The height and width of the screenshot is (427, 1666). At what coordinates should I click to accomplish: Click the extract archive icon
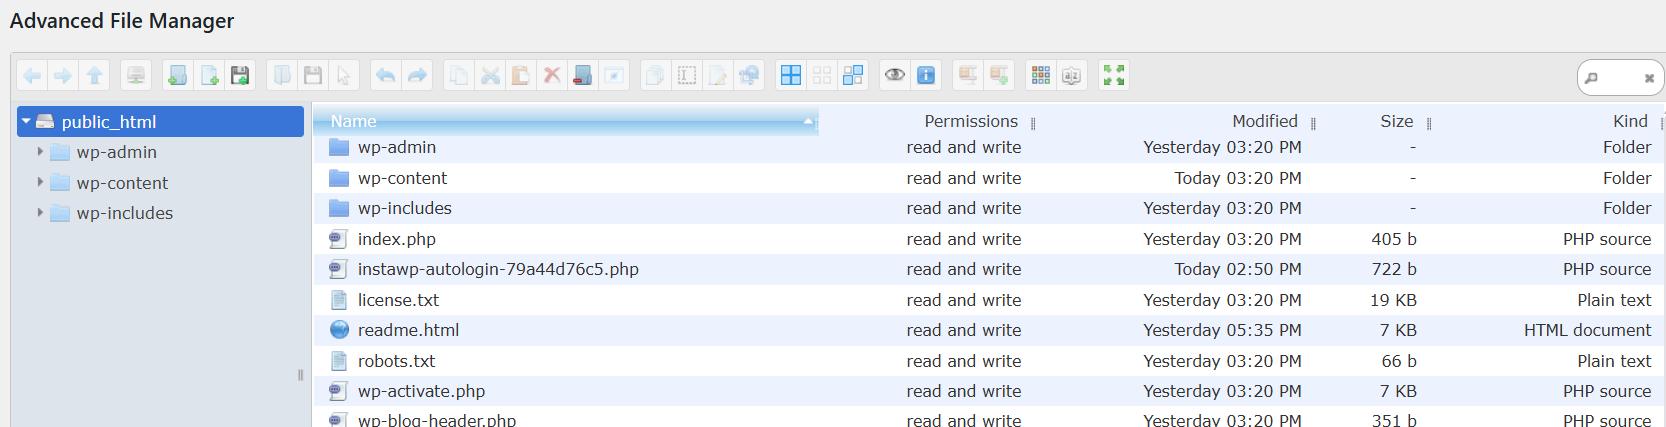(x=968, y=76)
